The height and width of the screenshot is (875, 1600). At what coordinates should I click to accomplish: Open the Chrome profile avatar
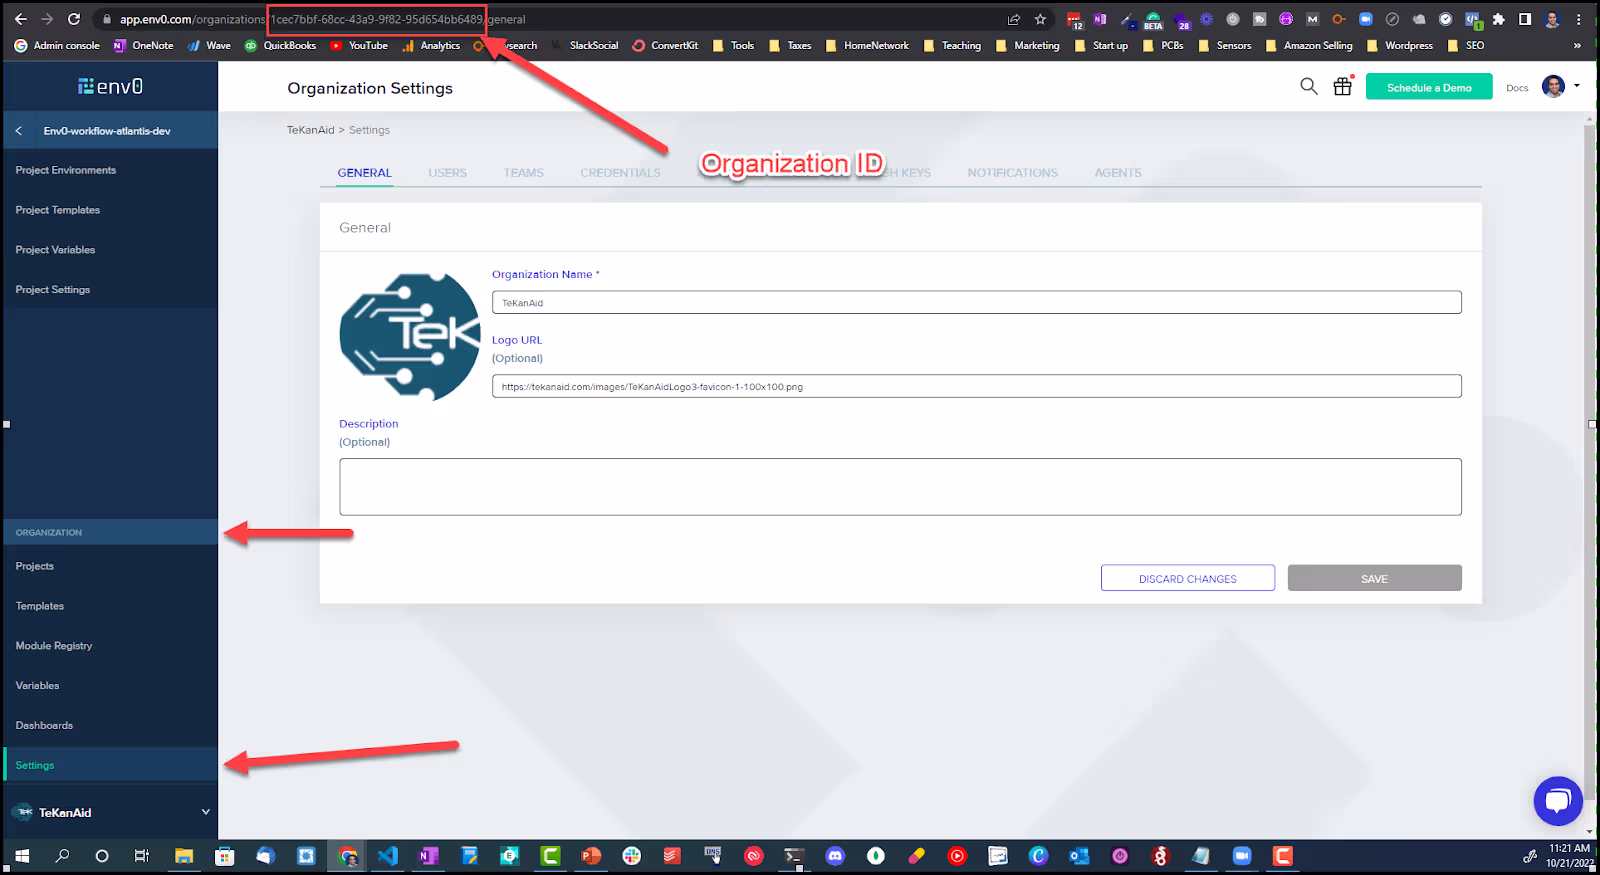tap(1552, 19)
